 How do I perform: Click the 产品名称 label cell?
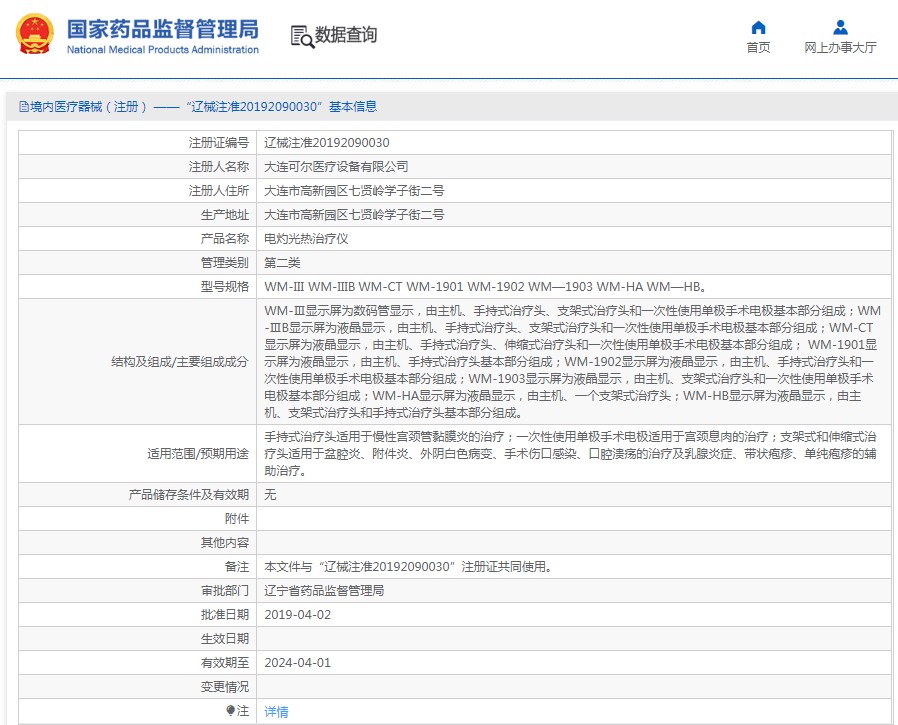point(137,239)
